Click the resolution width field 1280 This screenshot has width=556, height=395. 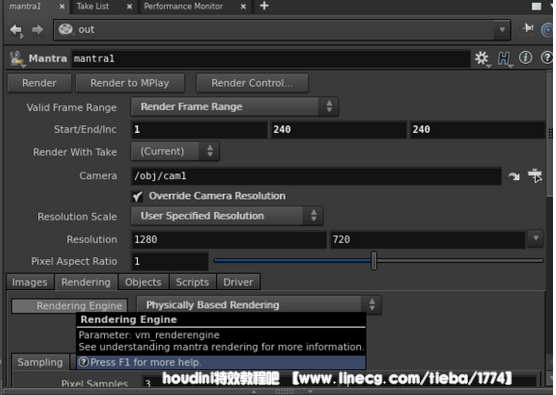pos(229,240)
